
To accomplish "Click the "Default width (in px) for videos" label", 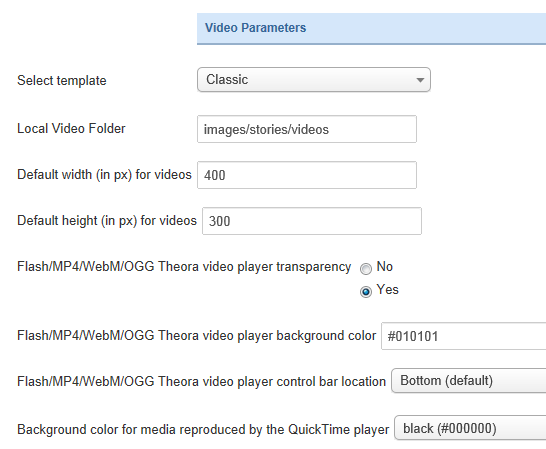I will click(x=104, y=175).
